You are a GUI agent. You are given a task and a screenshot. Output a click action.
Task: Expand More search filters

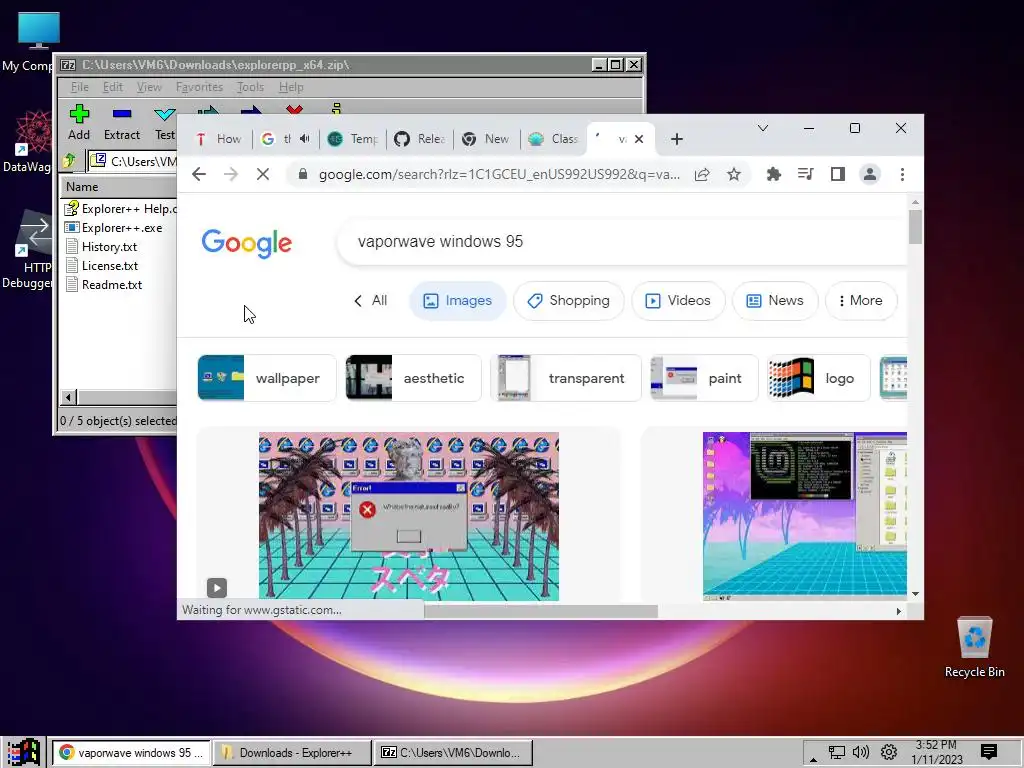pos(861,300)
